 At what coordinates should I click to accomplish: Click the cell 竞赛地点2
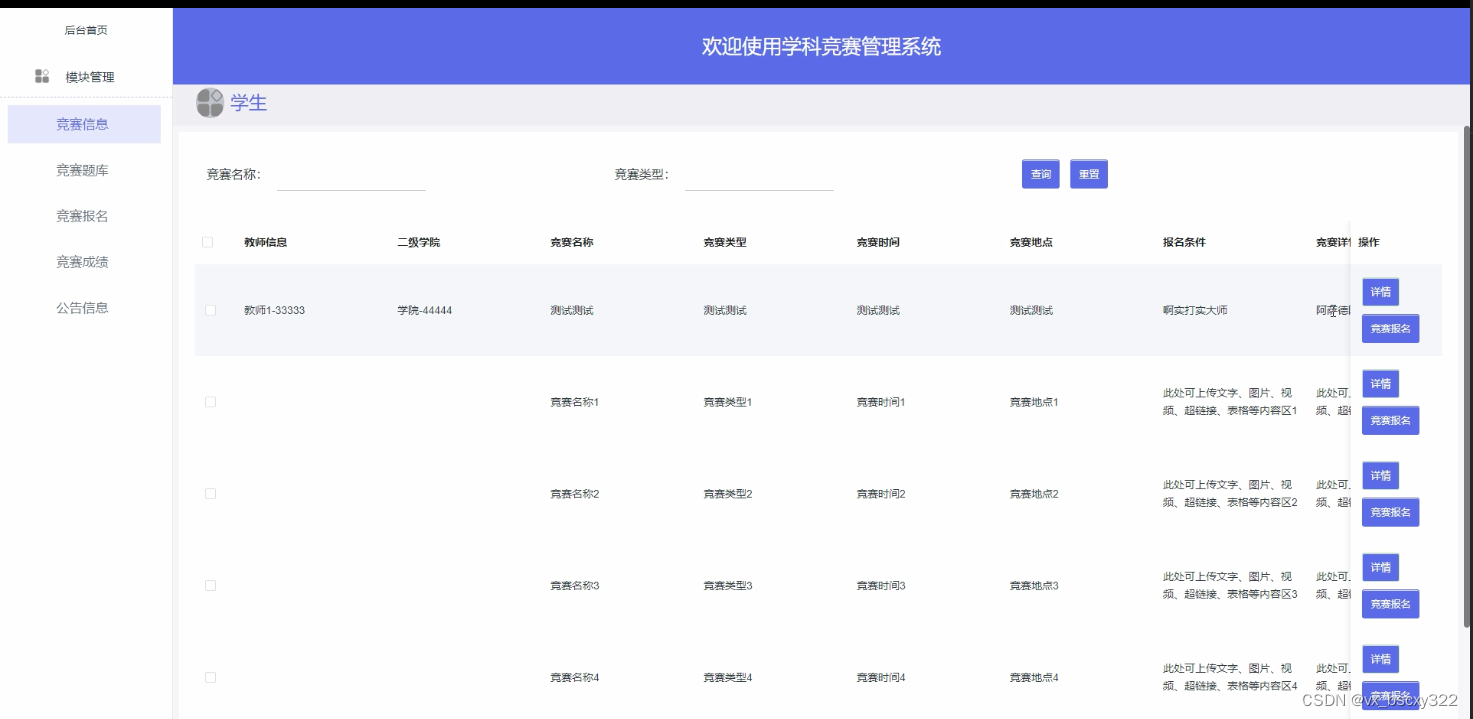pos(1034,494)
